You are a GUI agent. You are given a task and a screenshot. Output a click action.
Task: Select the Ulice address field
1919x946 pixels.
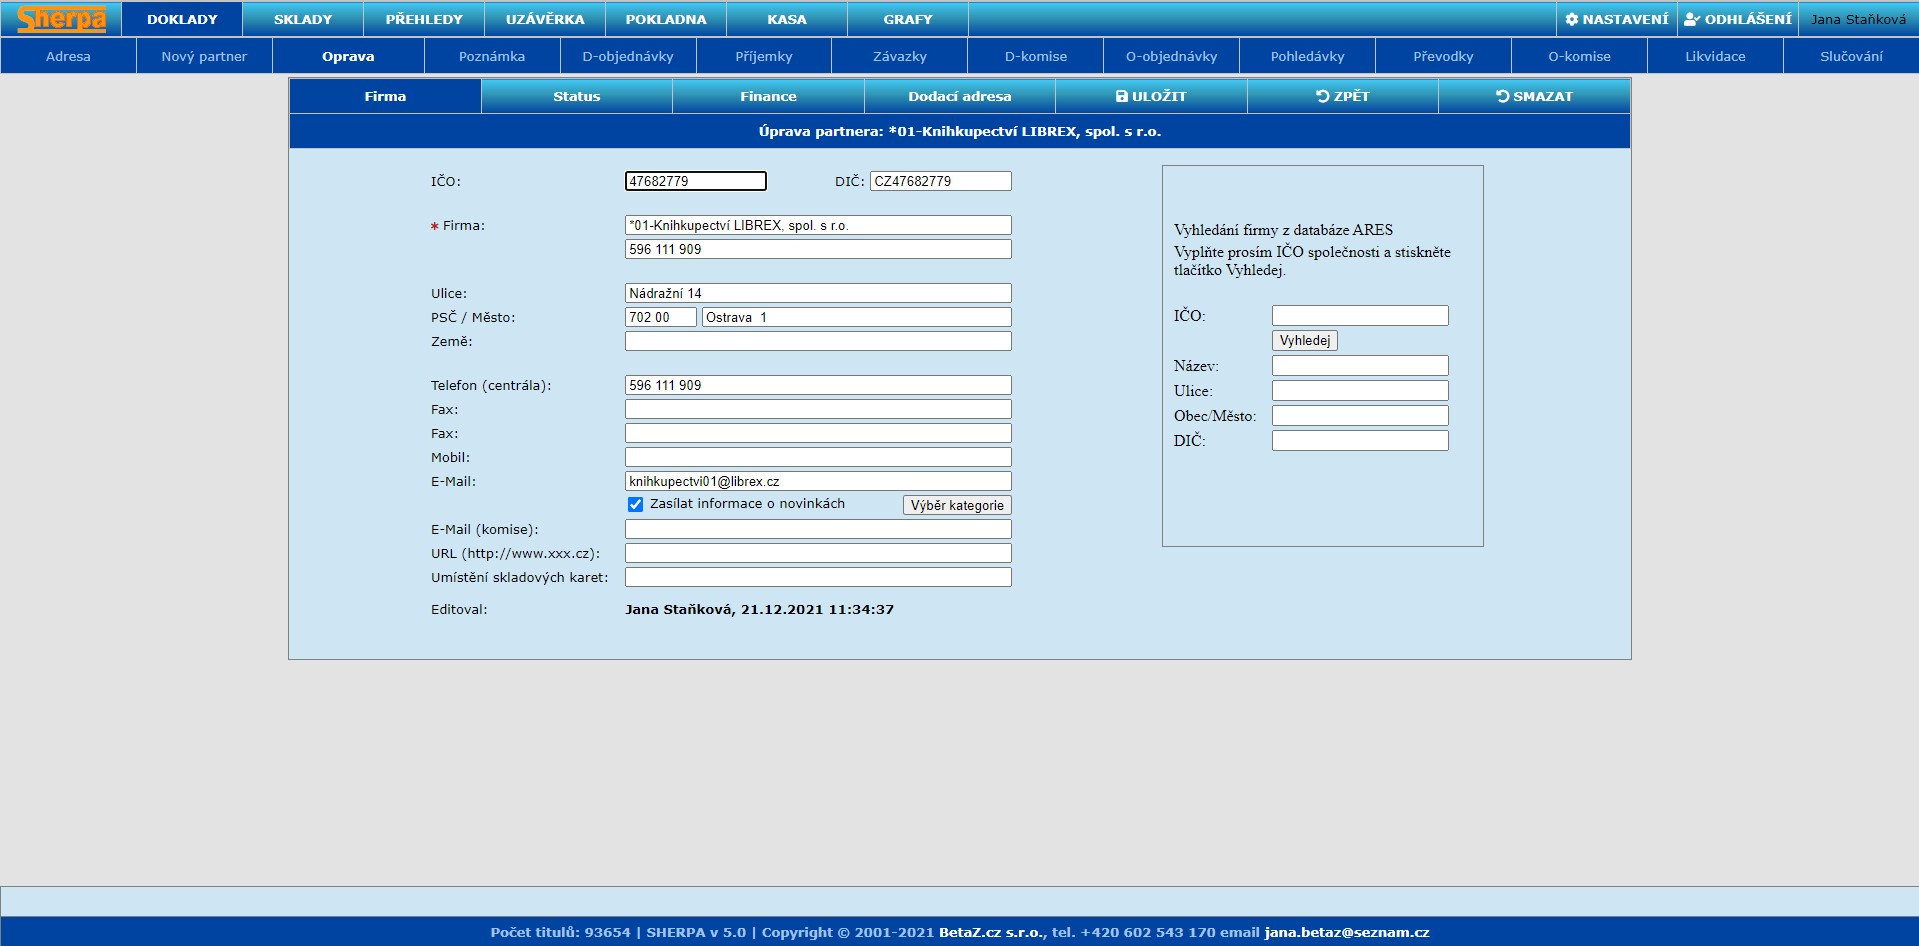[817, 293]
